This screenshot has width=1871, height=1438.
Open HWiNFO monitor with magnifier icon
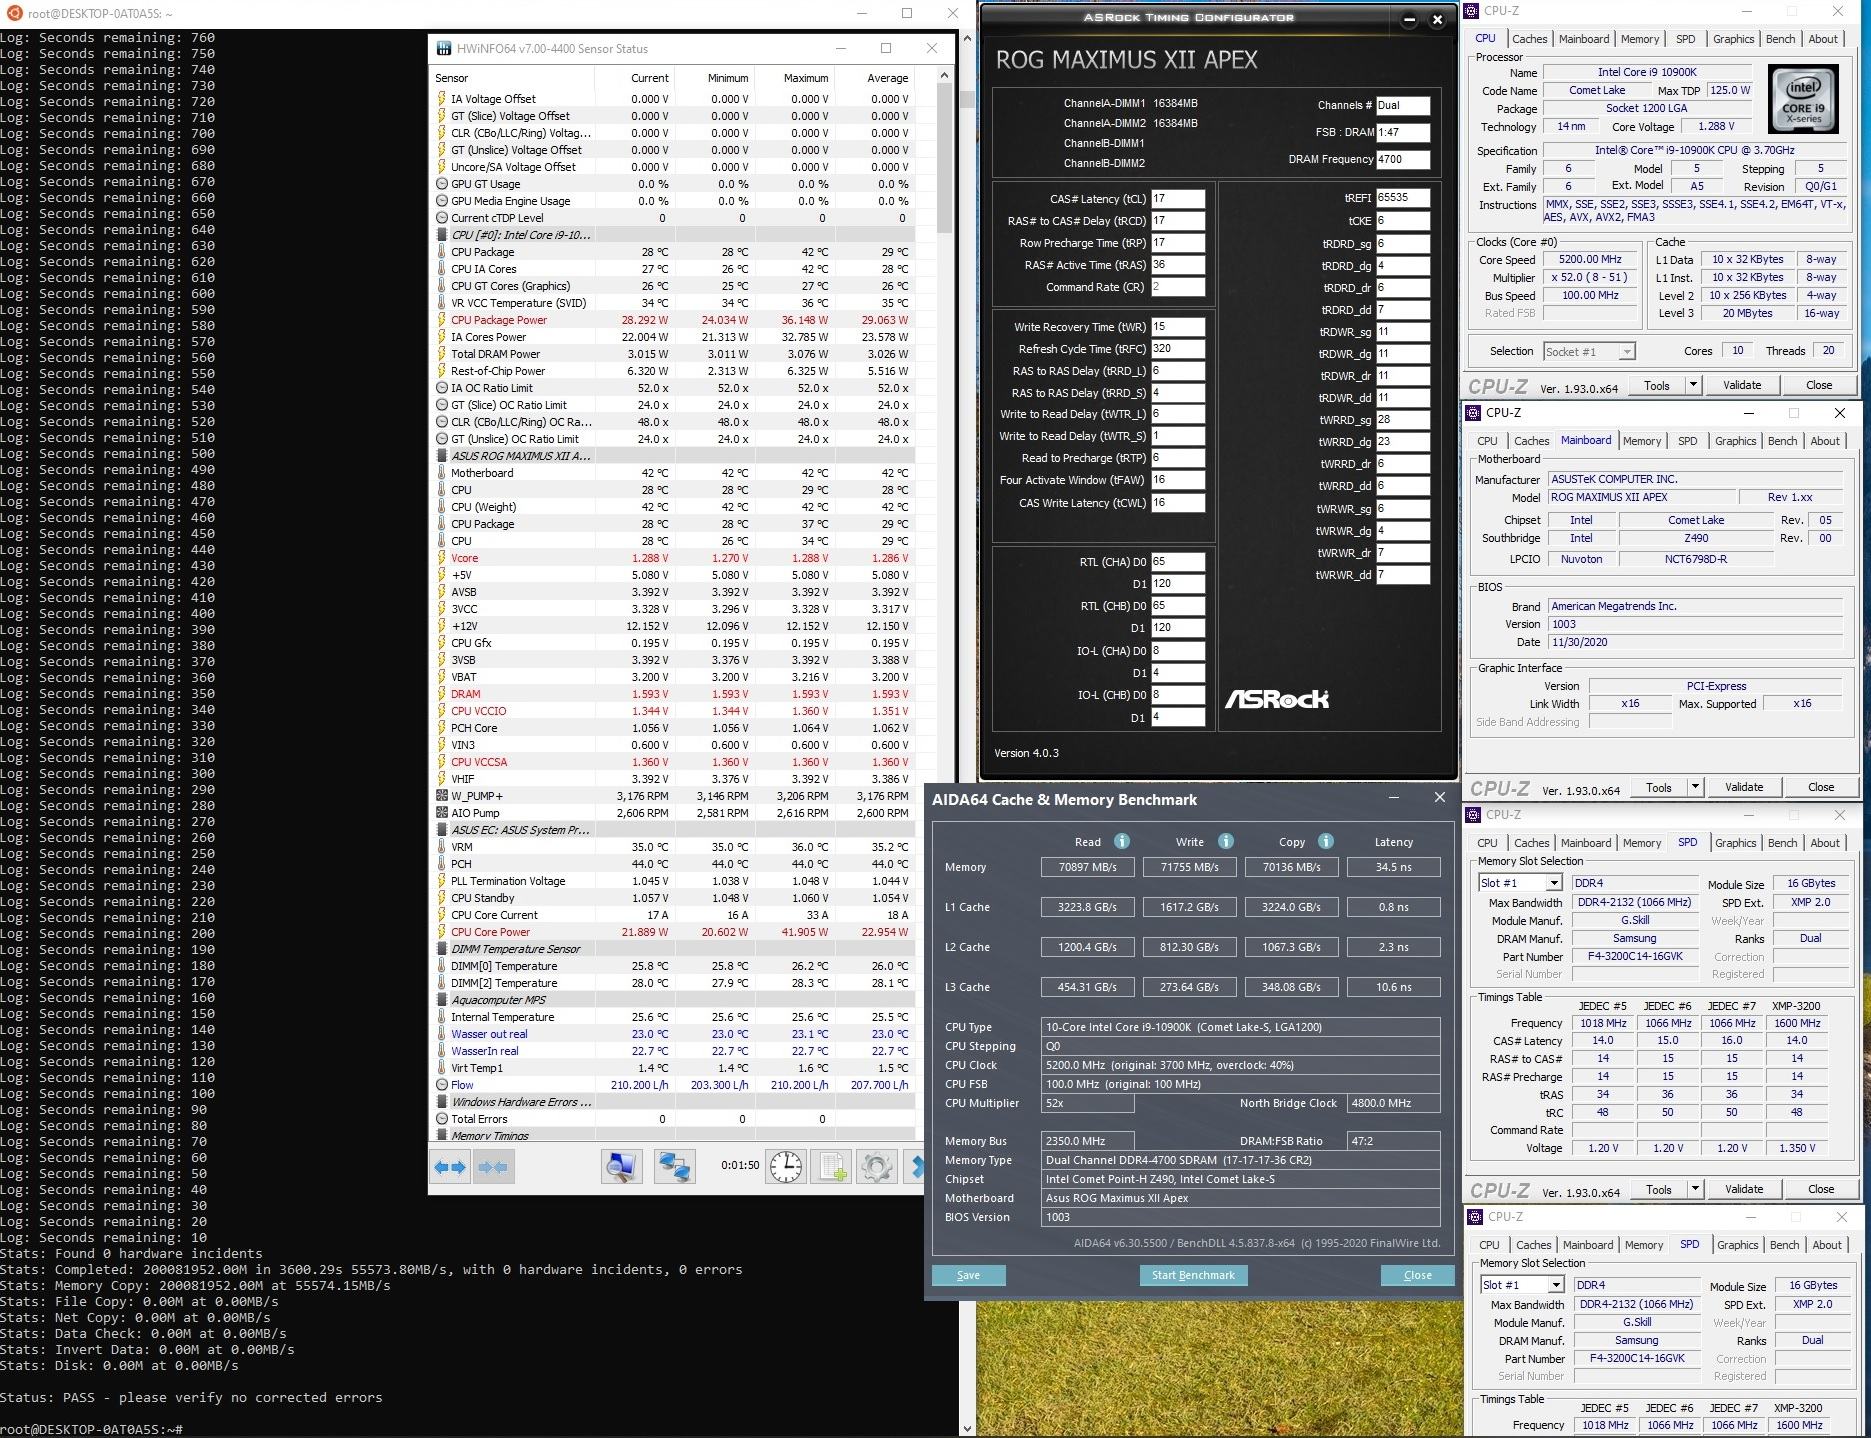click(x=621, y=1166)
